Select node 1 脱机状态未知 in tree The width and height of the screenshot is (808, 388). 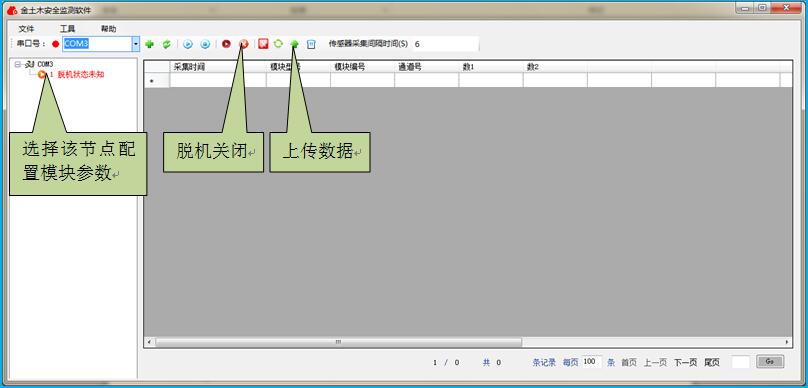pos(77,75)
